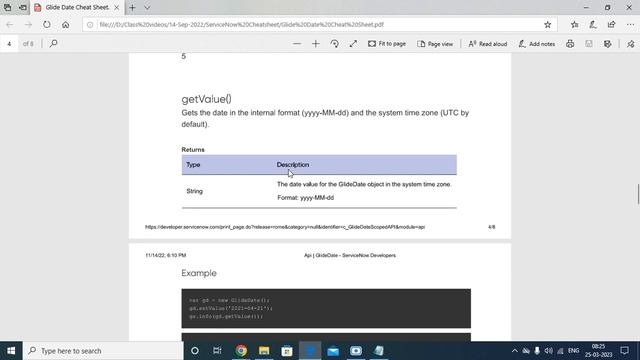Screen dimensions: 640x360
Task: Share this page icon
Action: click(611, 24)
